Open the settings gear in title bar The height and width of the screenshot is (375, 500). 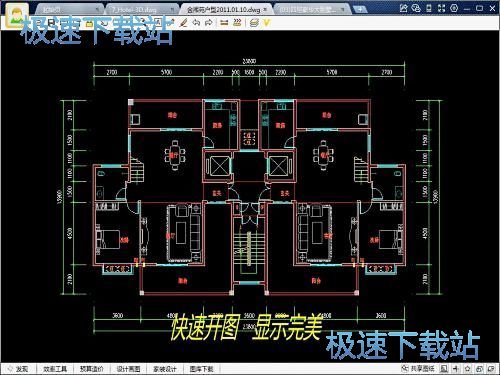454,8
